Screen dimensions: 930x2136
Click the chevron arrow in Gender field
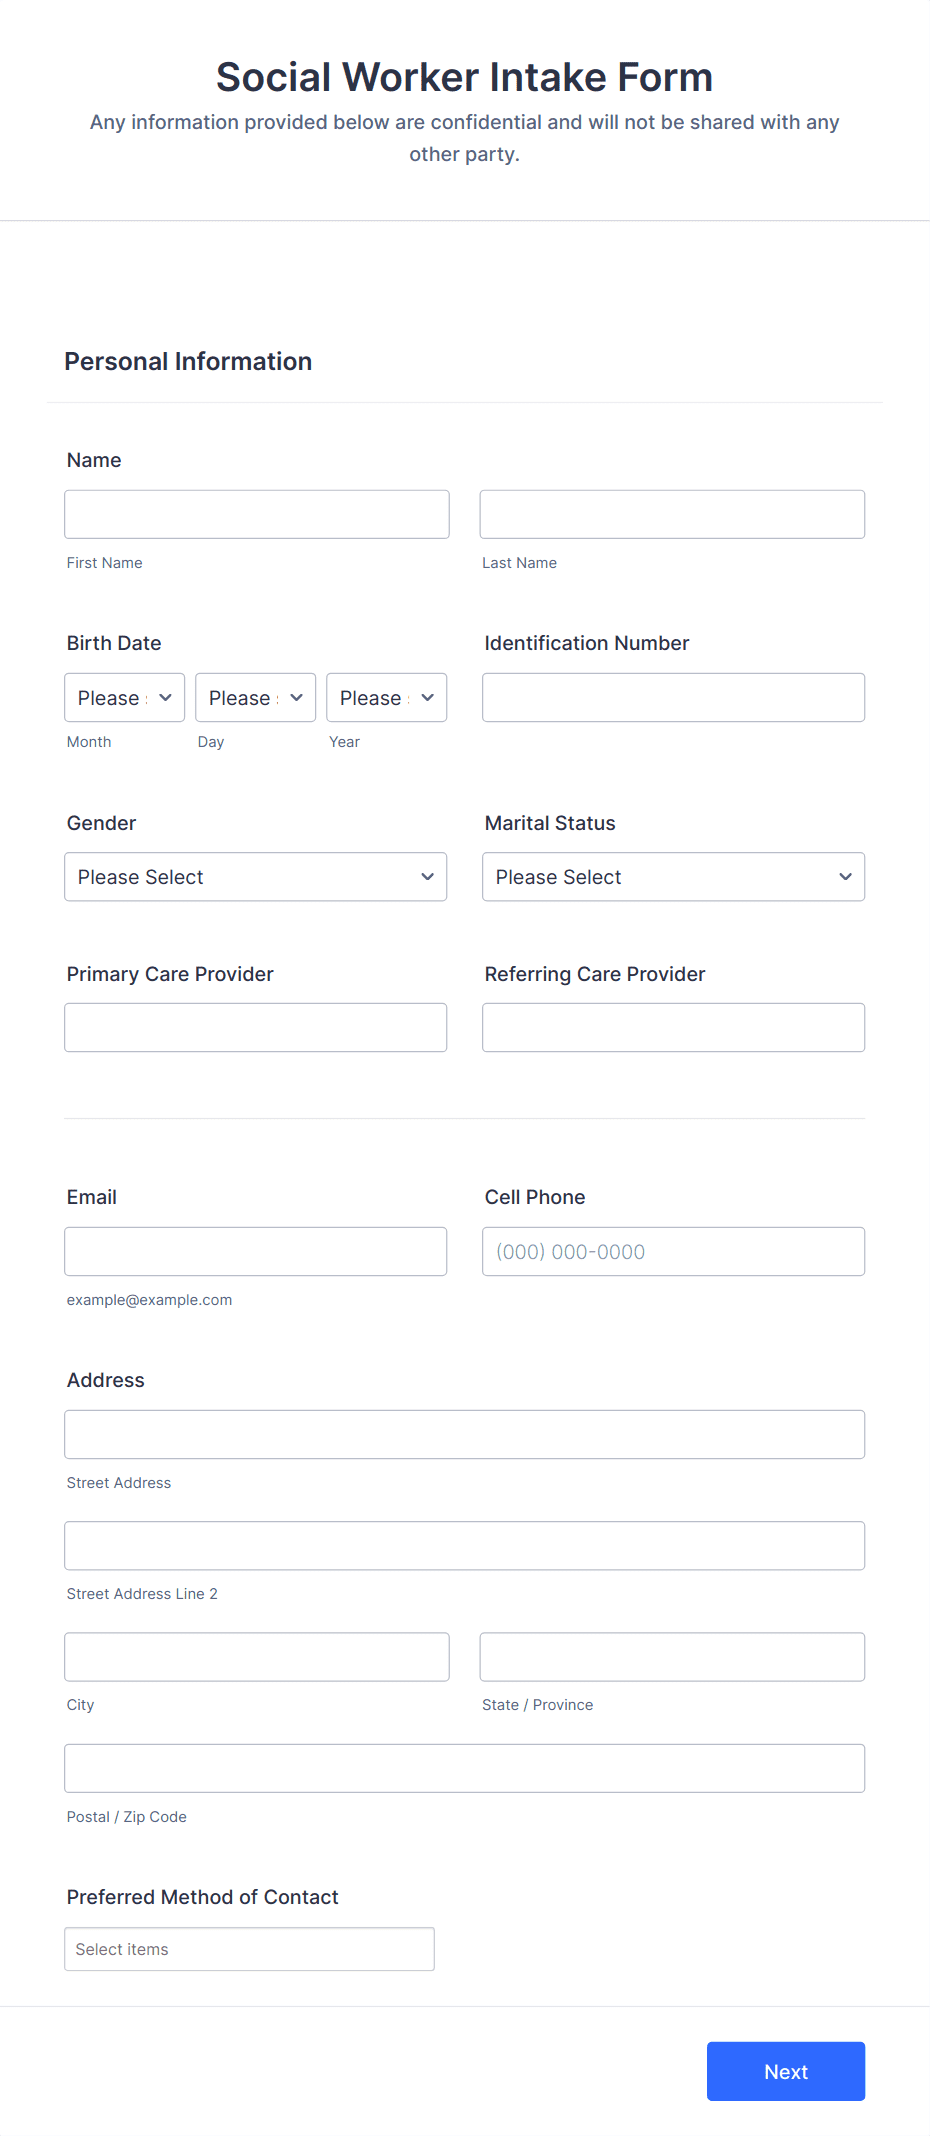tap(428, 877)
